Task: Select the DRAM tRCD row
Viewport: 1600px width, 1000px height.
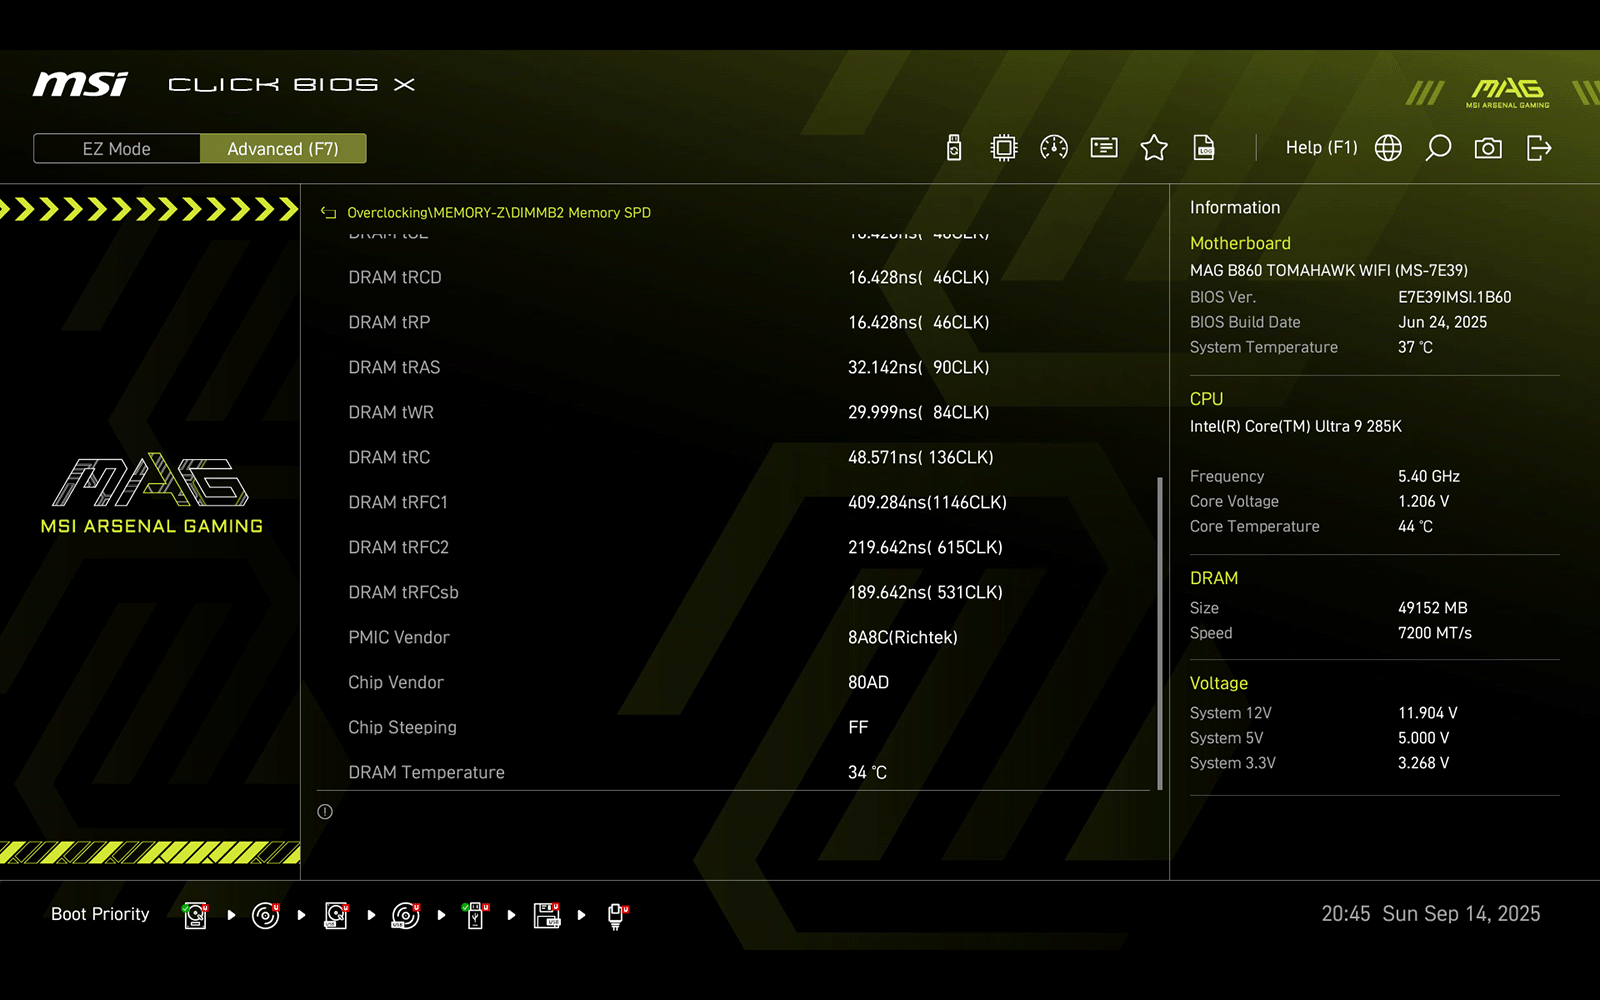Action: pos(735,277)
